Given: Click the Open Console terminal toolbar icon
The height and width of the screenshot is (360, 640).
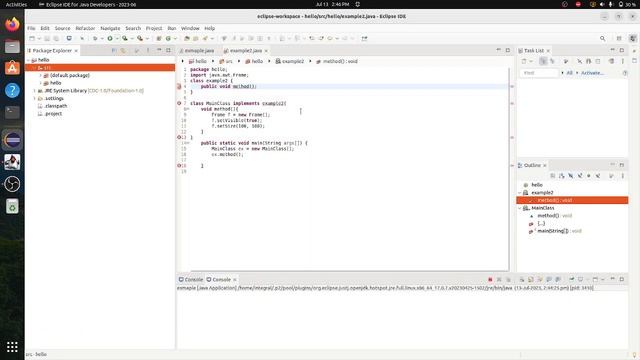Looking at the screenshot, I should coord(69,38).
